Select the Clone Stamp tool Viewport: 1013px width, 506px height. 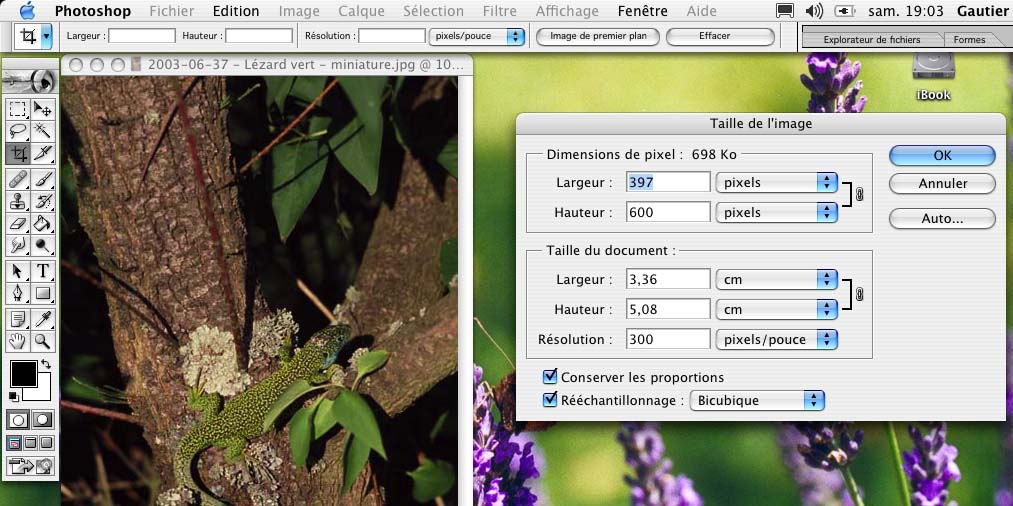click(x=18, y=201)
